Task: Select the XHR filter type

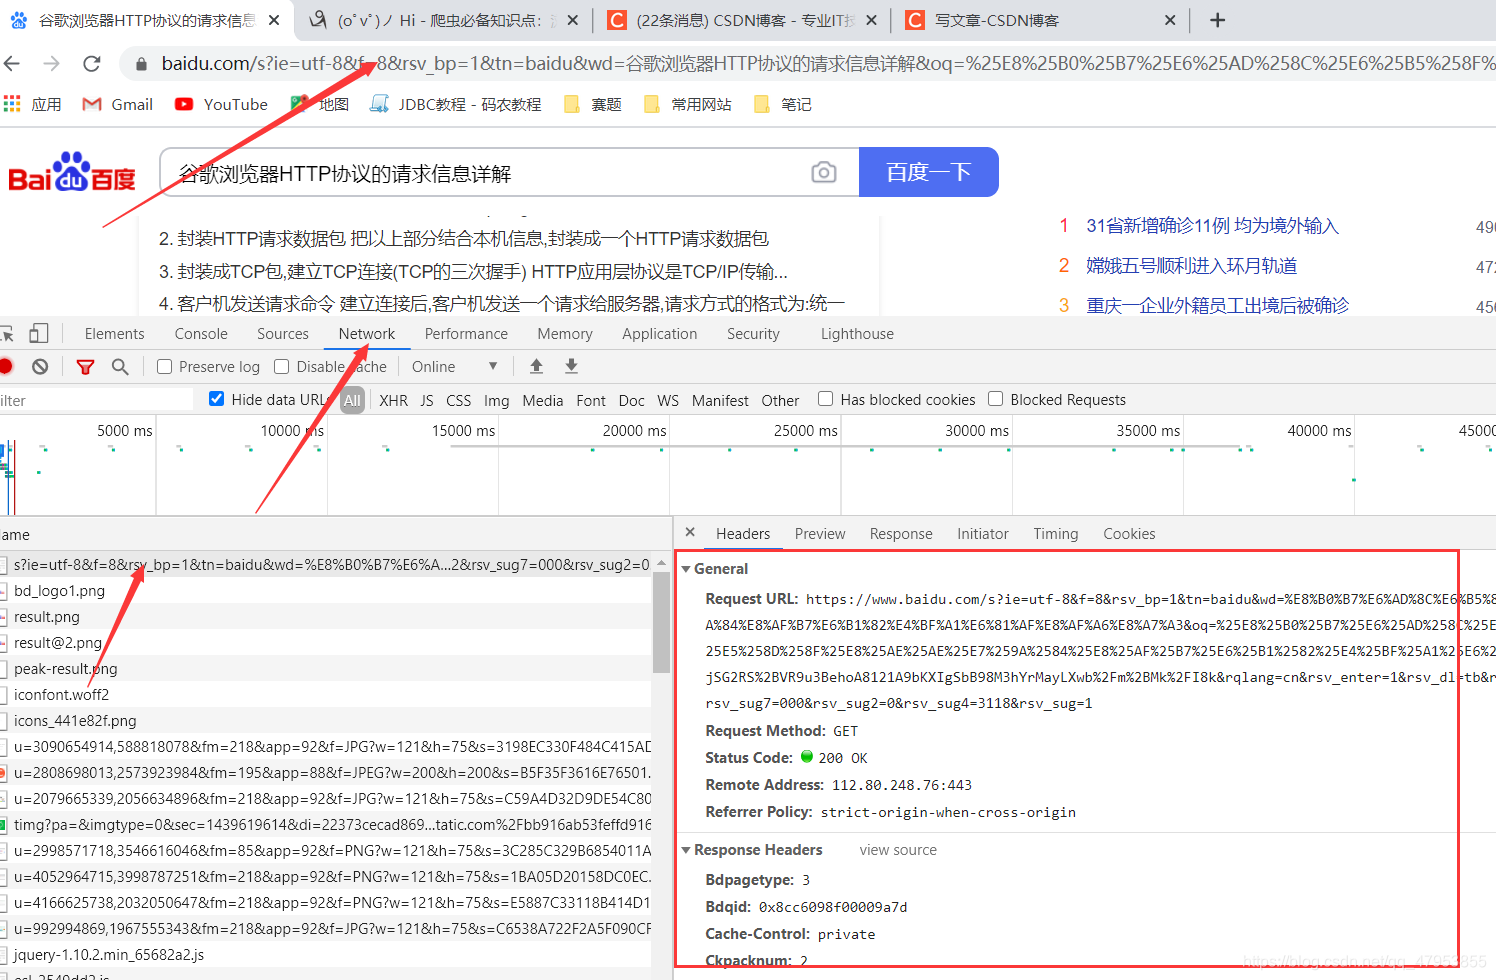Action: tap(393, 400)
